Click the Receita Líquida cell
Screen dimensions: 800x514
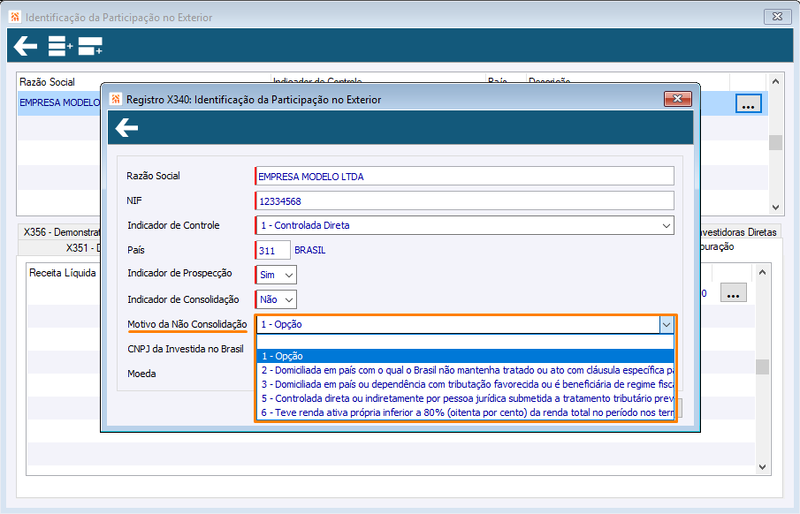[x=62, y=273]
